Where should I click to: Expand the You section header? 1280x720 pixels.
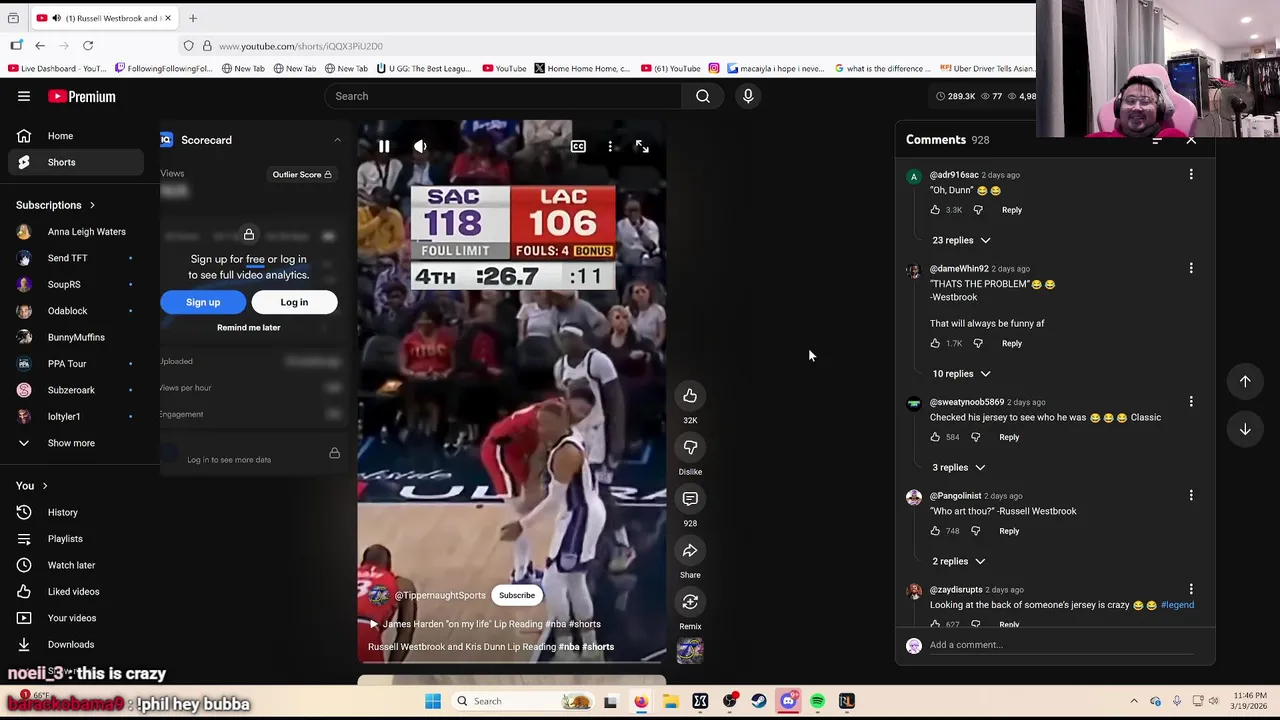pos(32,486)
